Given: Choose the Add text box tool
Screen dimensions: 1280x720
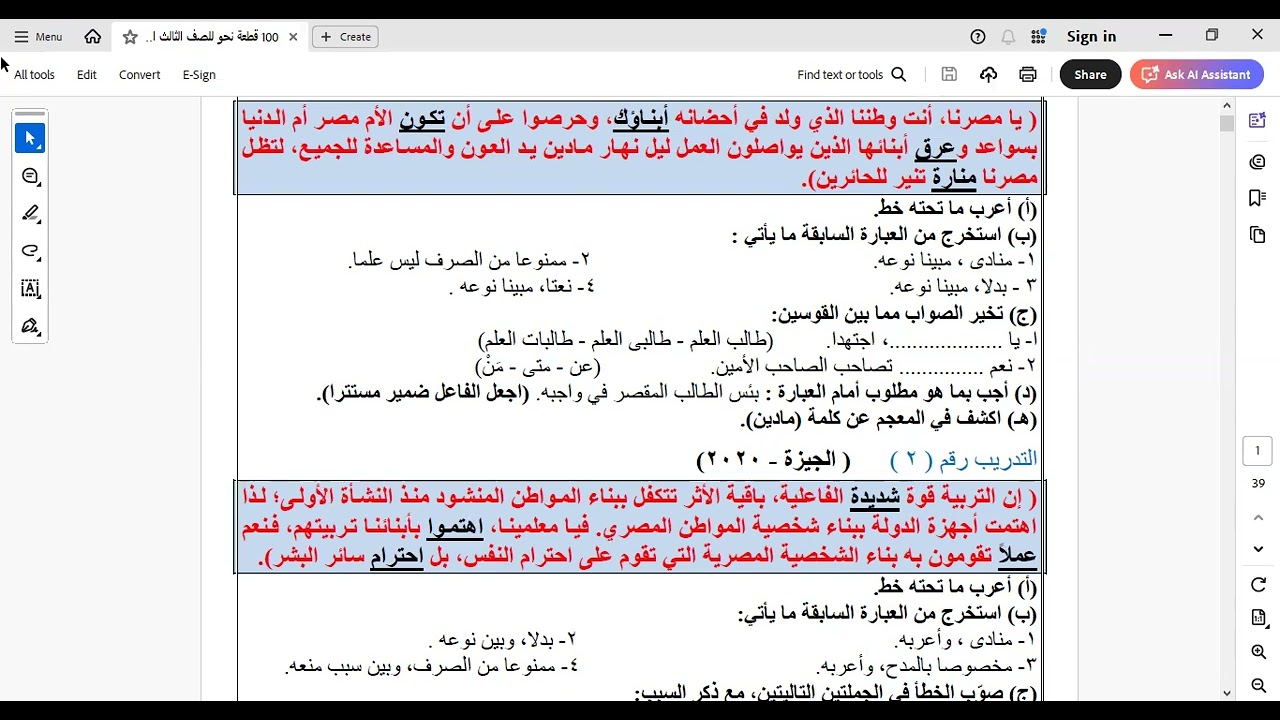Looking at the screenshot, I should 30,289.
